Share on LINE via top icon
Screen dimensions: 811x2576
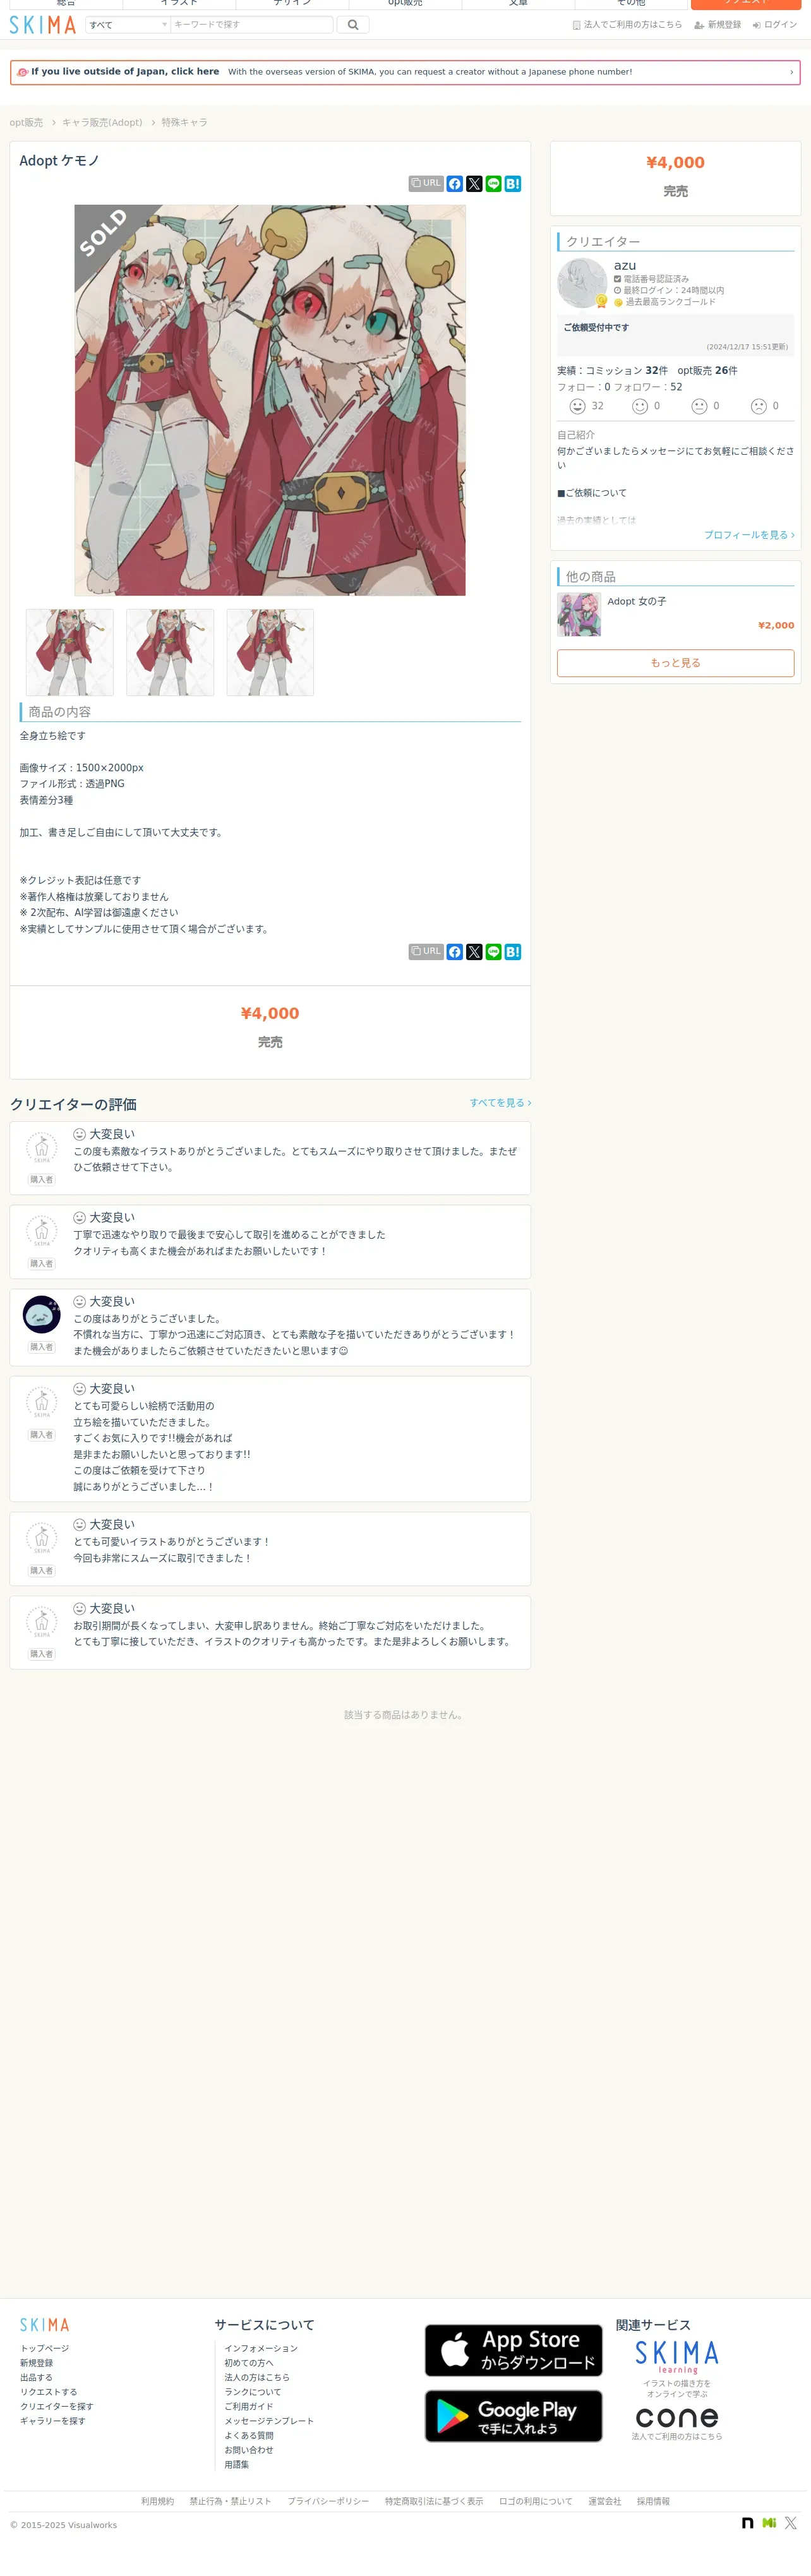(493, 184)
